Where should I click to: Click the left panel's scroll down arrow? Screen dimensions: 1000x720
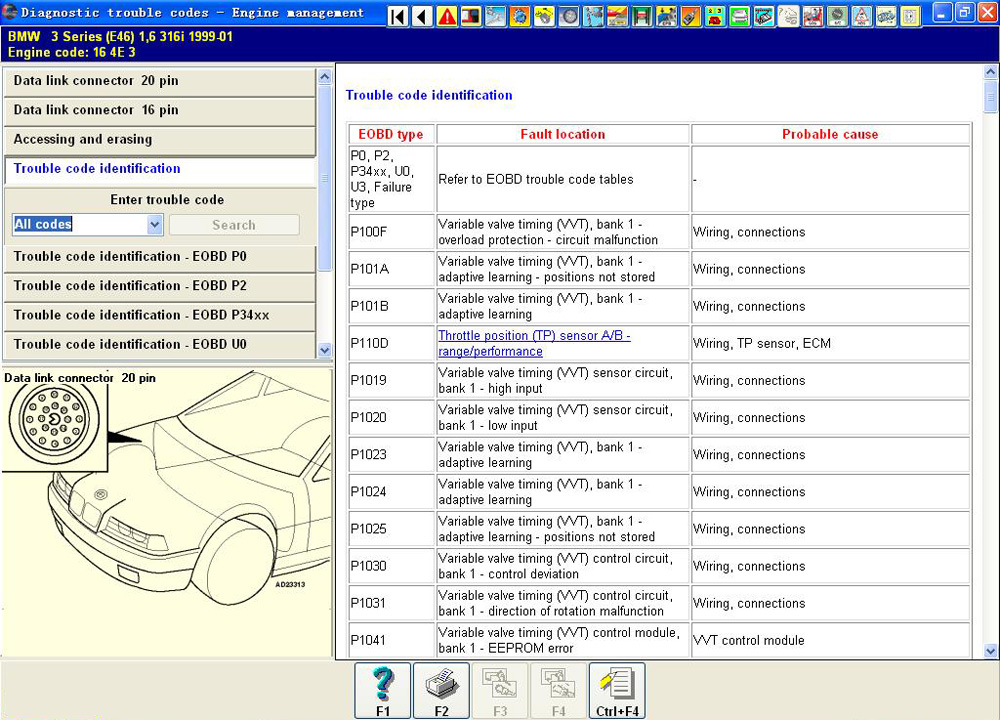tap(325, 350)
